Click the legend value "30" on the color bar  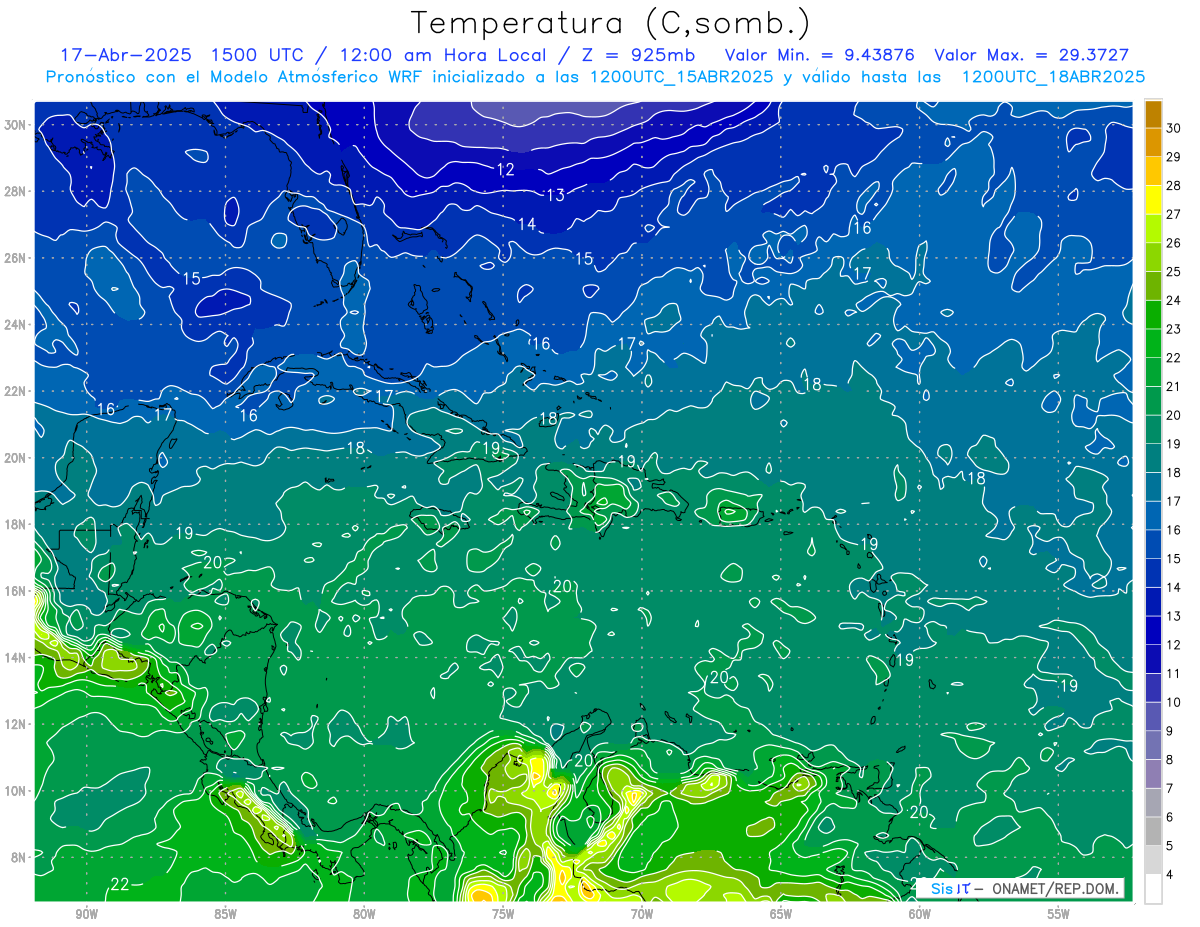(x=1174, y=128)
